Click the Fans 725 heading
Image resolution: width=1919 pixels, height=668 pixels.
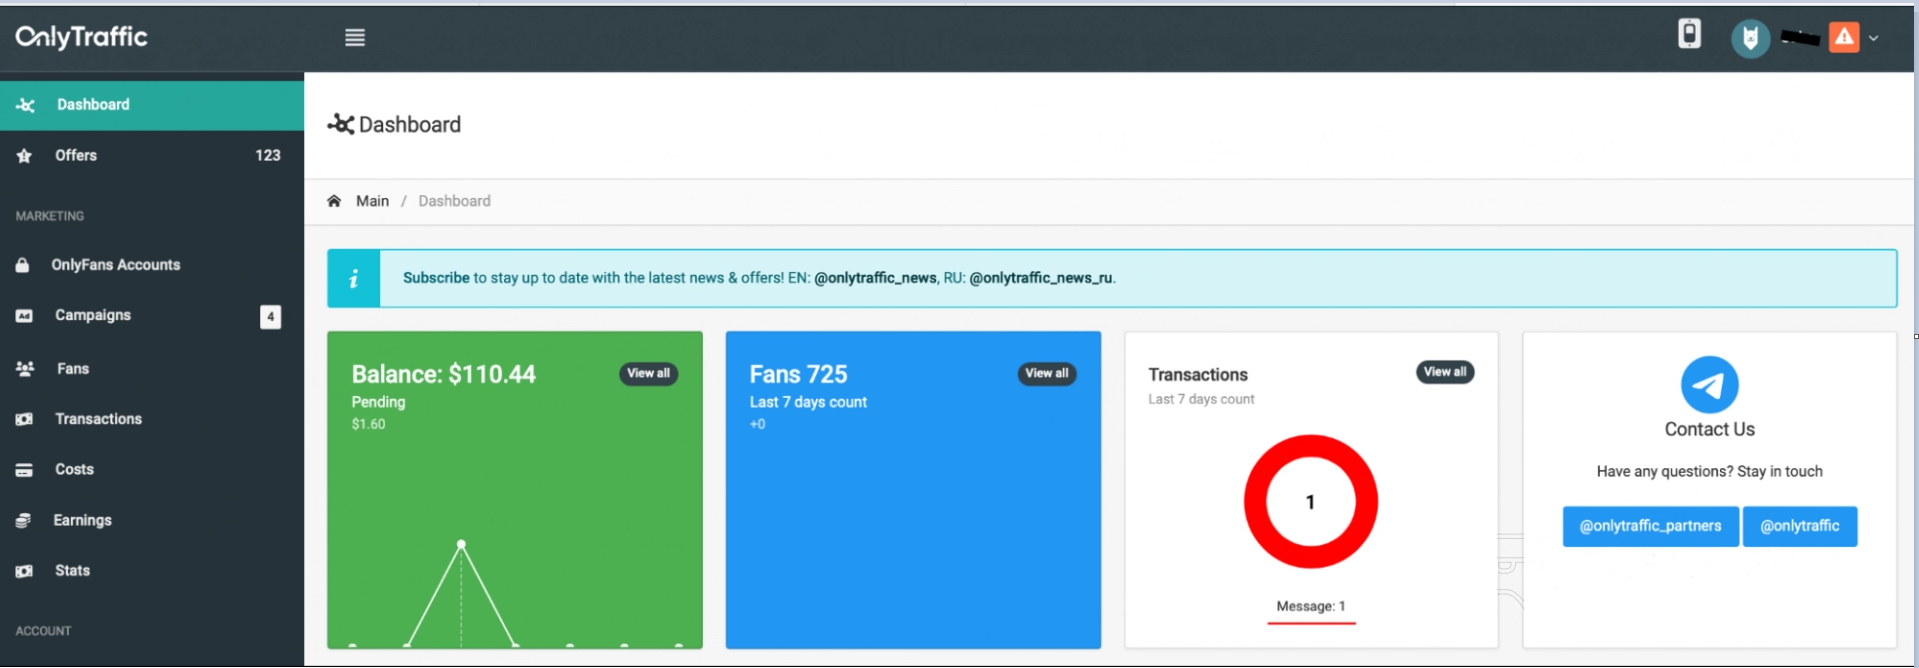coord(798,375)
